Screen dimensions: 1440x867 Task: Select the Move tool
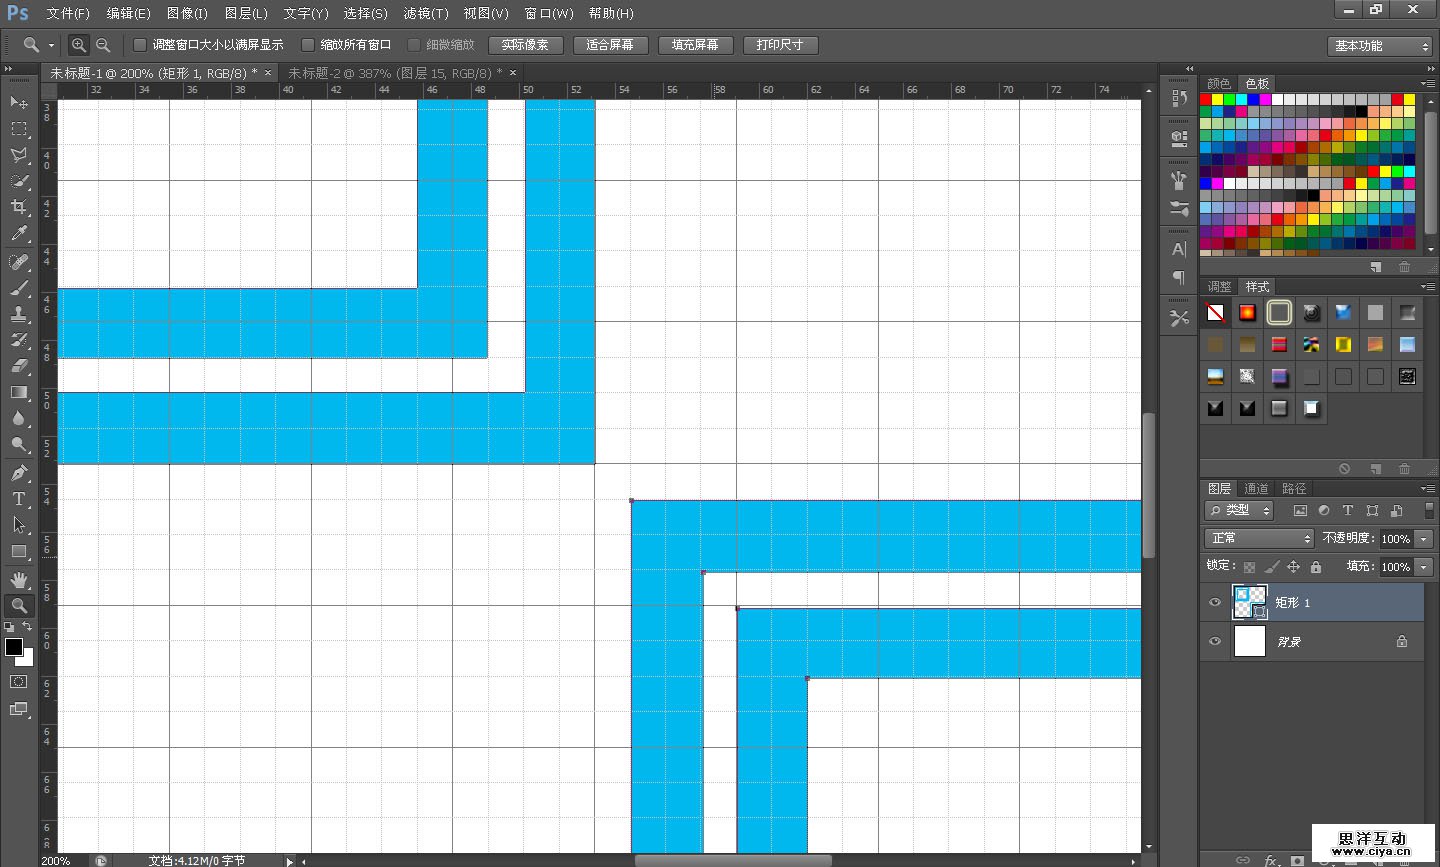pos(18,102)
